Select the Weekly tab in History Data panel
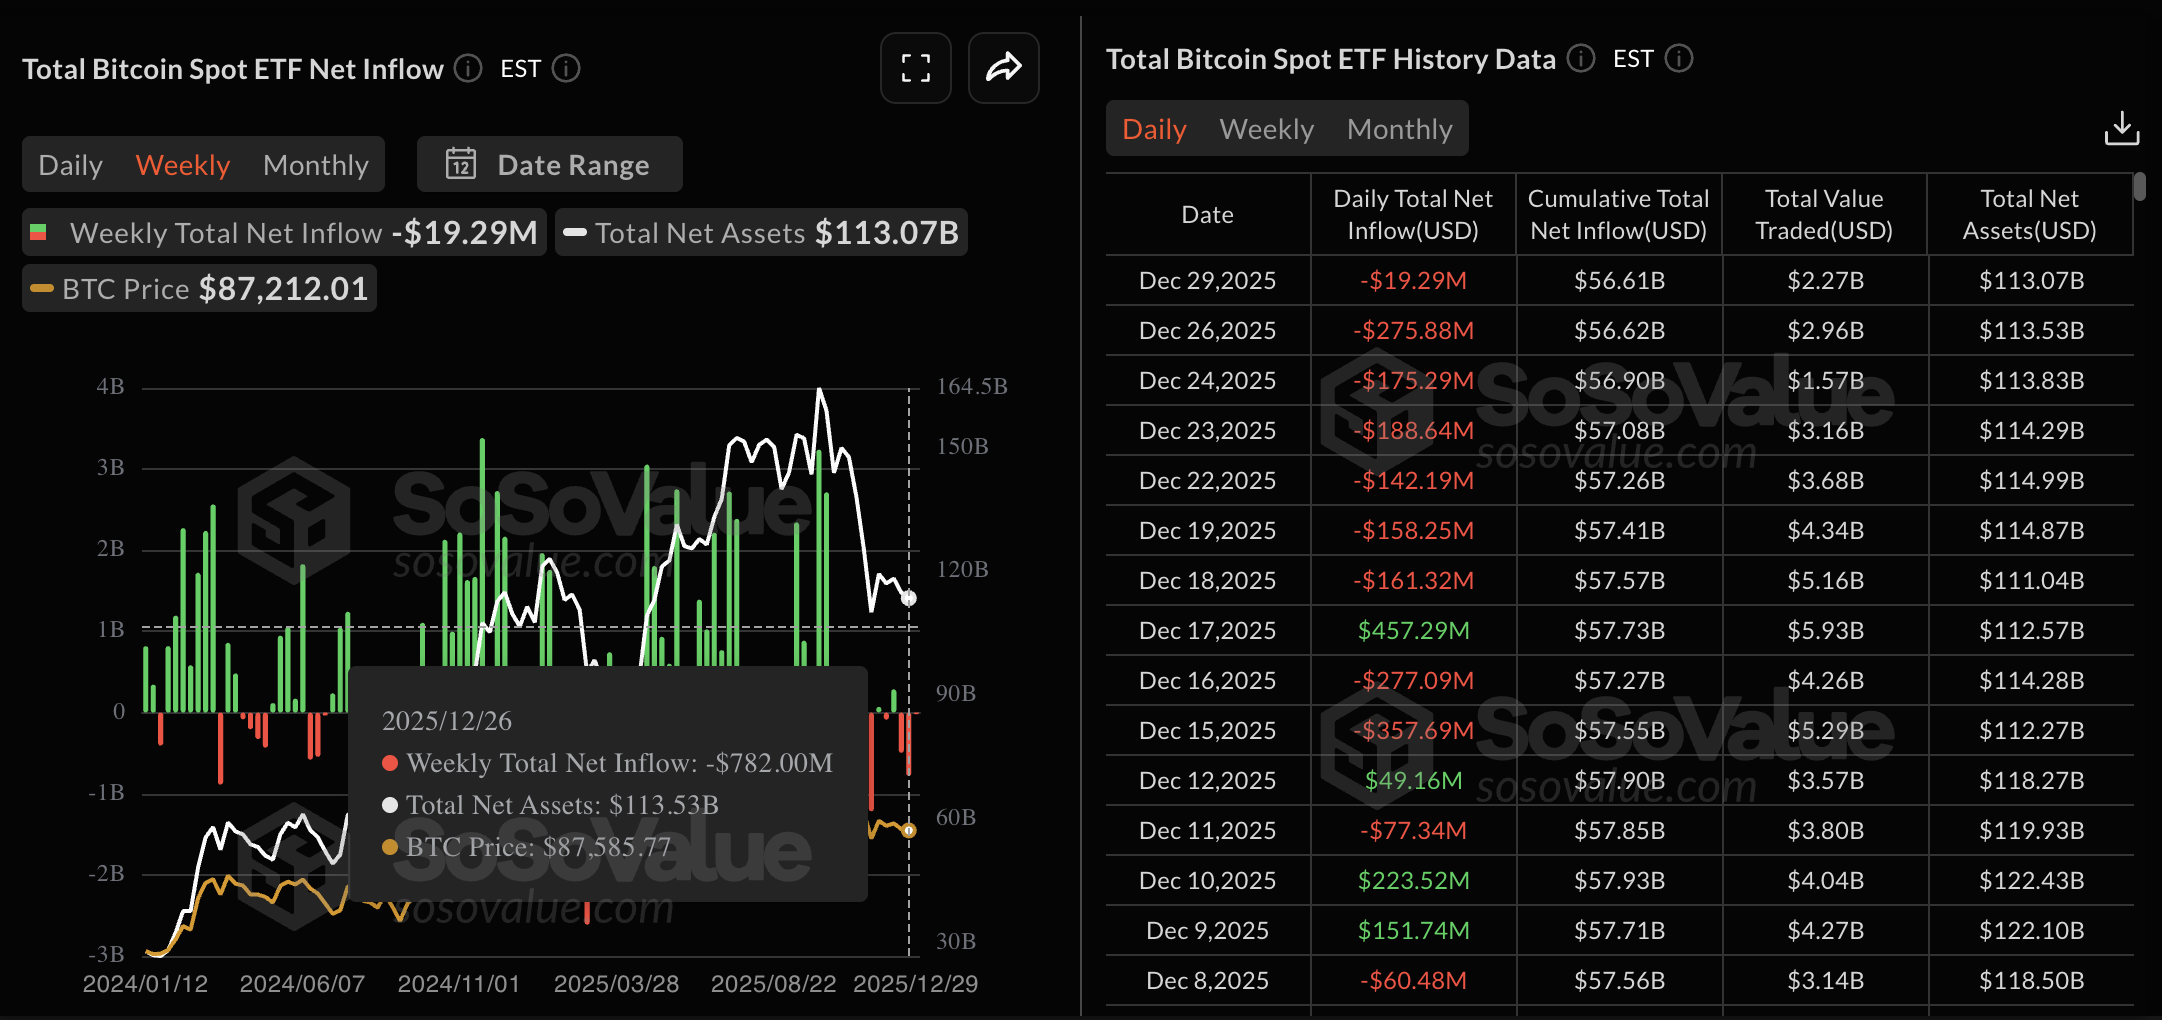2162x1020 pixels. tap(1265, 128)
